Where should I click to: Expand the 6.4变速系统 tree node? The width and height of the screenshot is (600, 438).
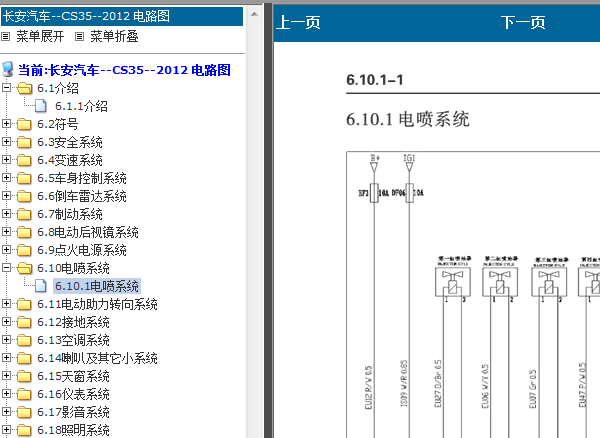(6, 159)
